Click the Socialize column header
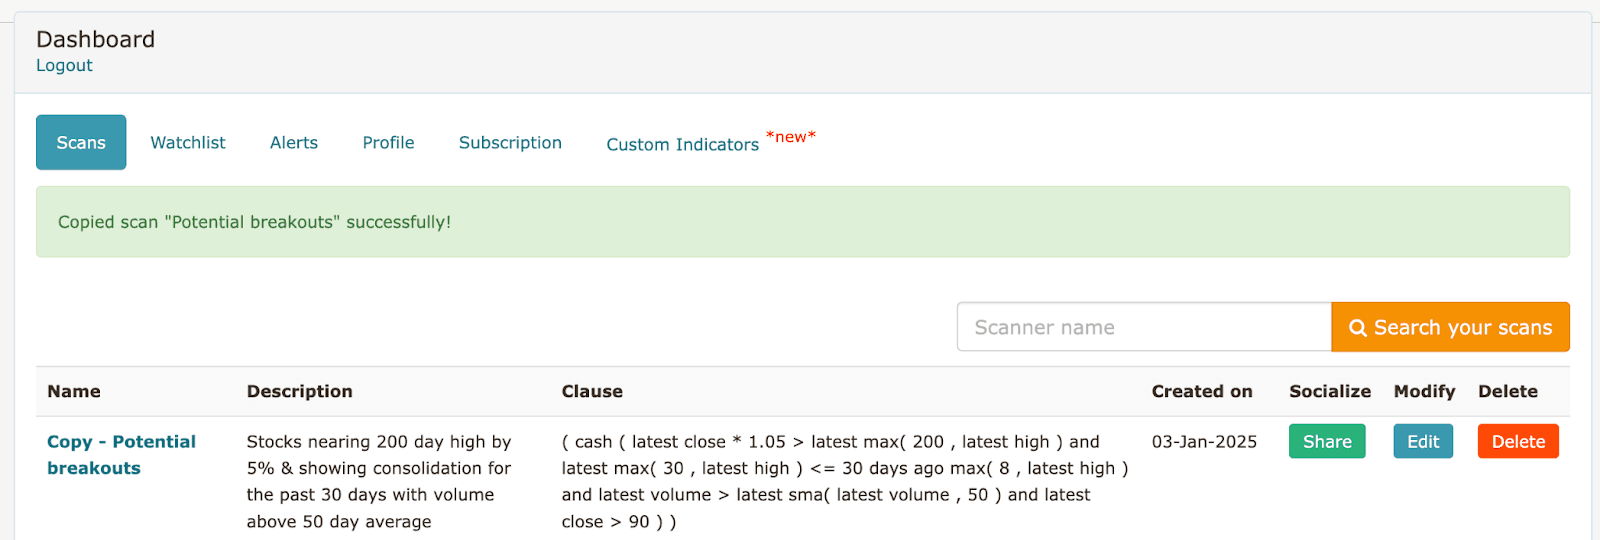This screenshot has height=540, width=1600. 1330,391
